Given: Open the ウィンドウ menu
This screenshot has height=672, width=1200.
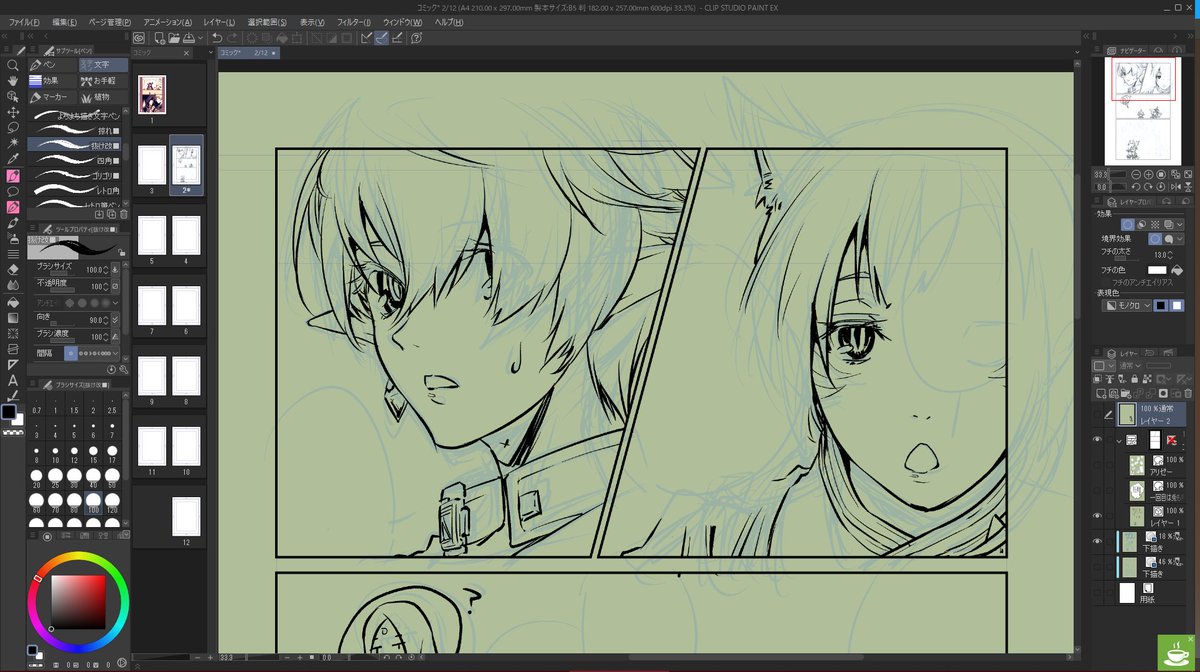Looking at the screenshot, I should tap(401, 22).
